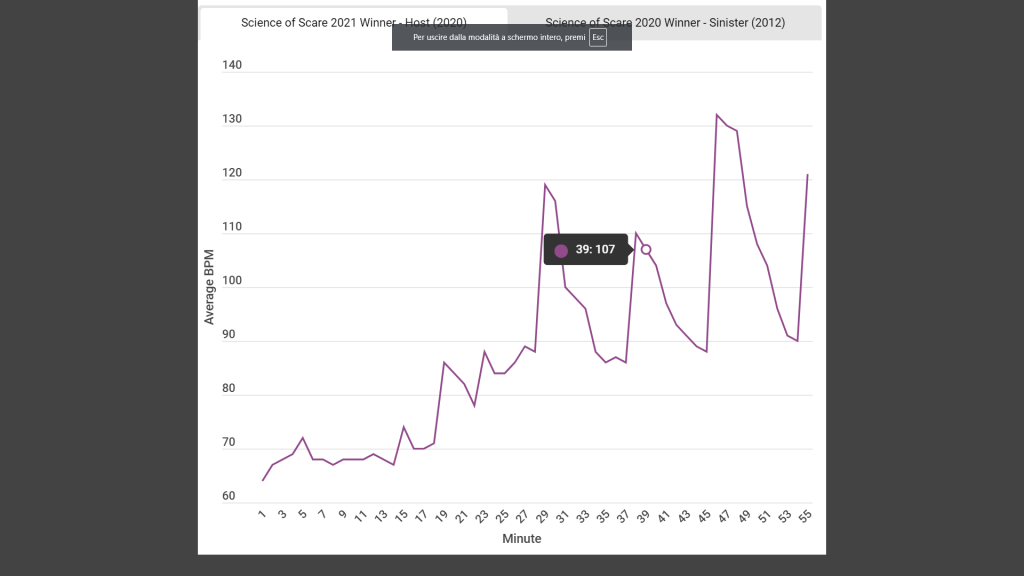Click the y-axis label "140"
Viewport: 1024px width, 576px height.
[232, 66]
